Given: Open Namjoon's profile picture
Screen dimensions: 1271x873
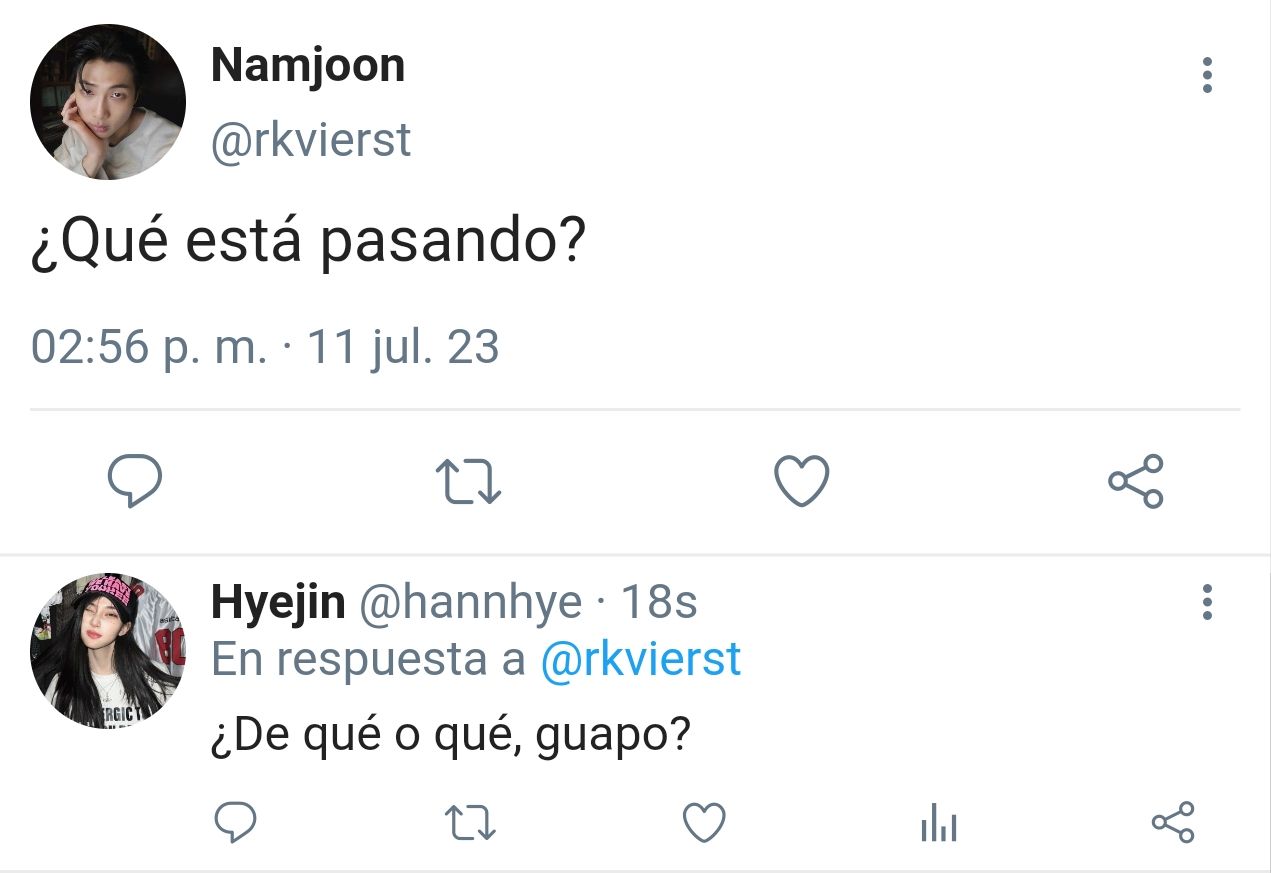Looking at the screenshot, I should pos(108,102).
